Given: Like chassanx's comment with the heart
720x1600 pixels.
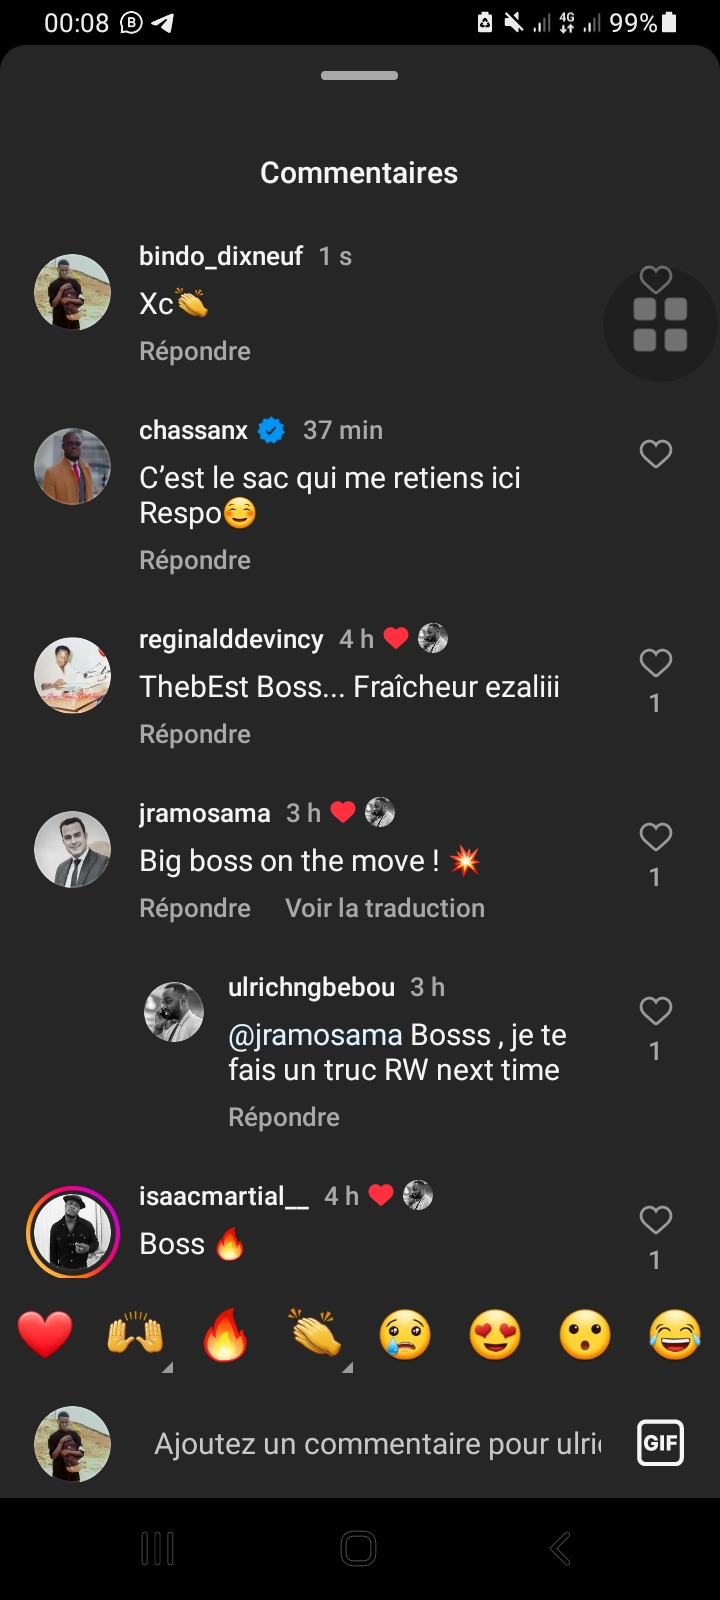Looking at the screenshot, I should (x=656, y=454).
